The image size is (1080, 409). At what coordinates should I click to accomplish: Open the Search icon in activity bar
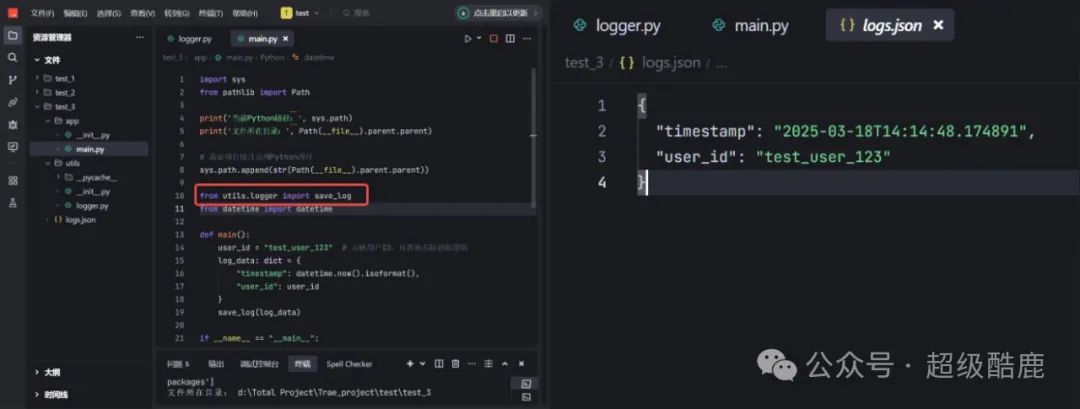pos(13,57)
